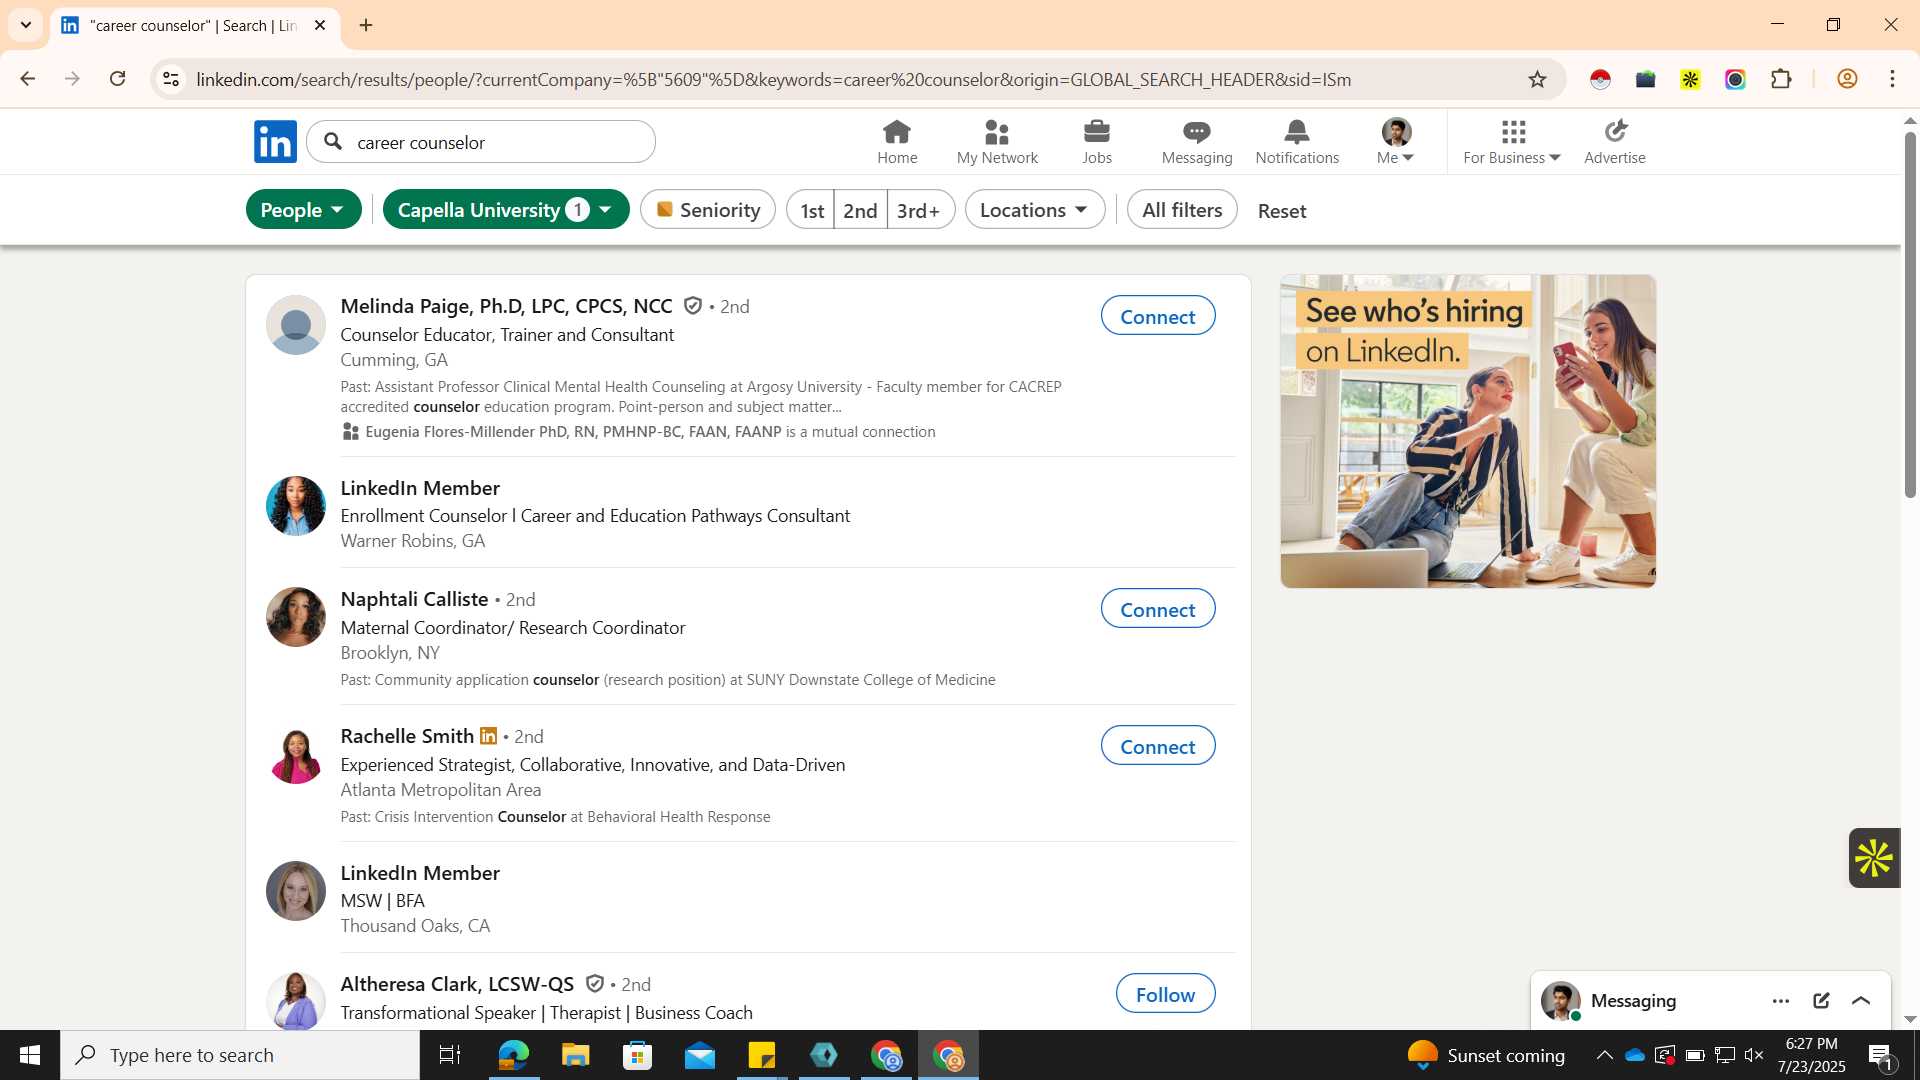Click the Home icon in LinkedIn nav
The image size is (1920, 1080).
pos(897,142)
